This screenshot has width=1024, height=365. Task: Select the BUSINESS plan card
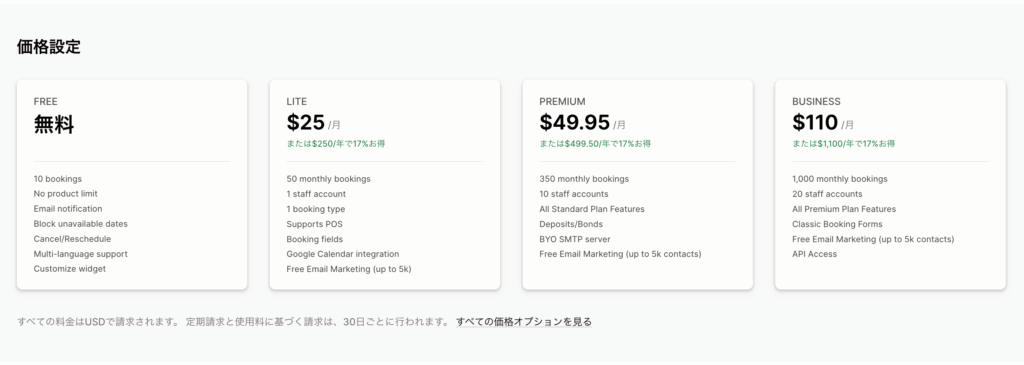click(x=890, y=185)
